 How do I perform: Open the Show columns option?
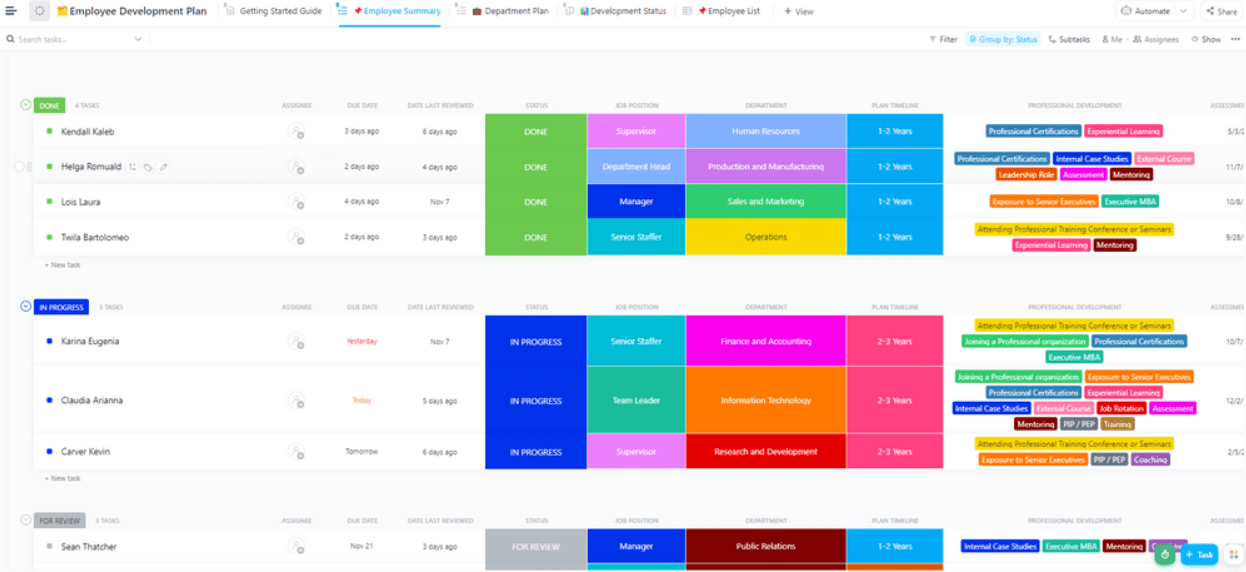click(x=1207, y=40)
